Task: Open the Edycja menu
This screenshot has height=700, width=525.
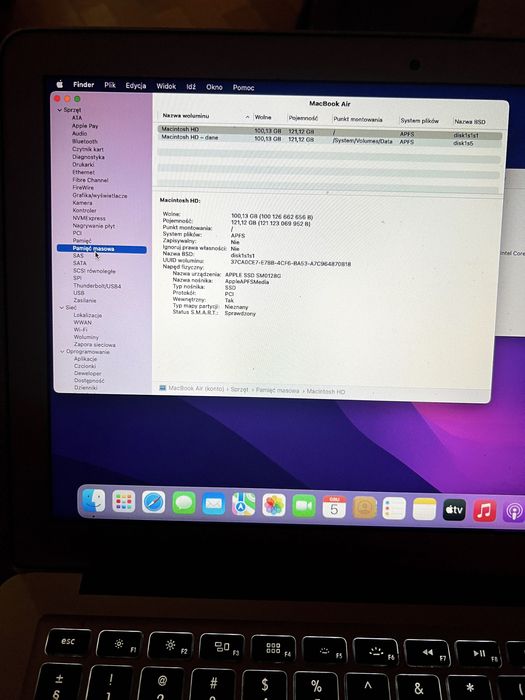Action: pyautogui.click(x=136, y=85)
